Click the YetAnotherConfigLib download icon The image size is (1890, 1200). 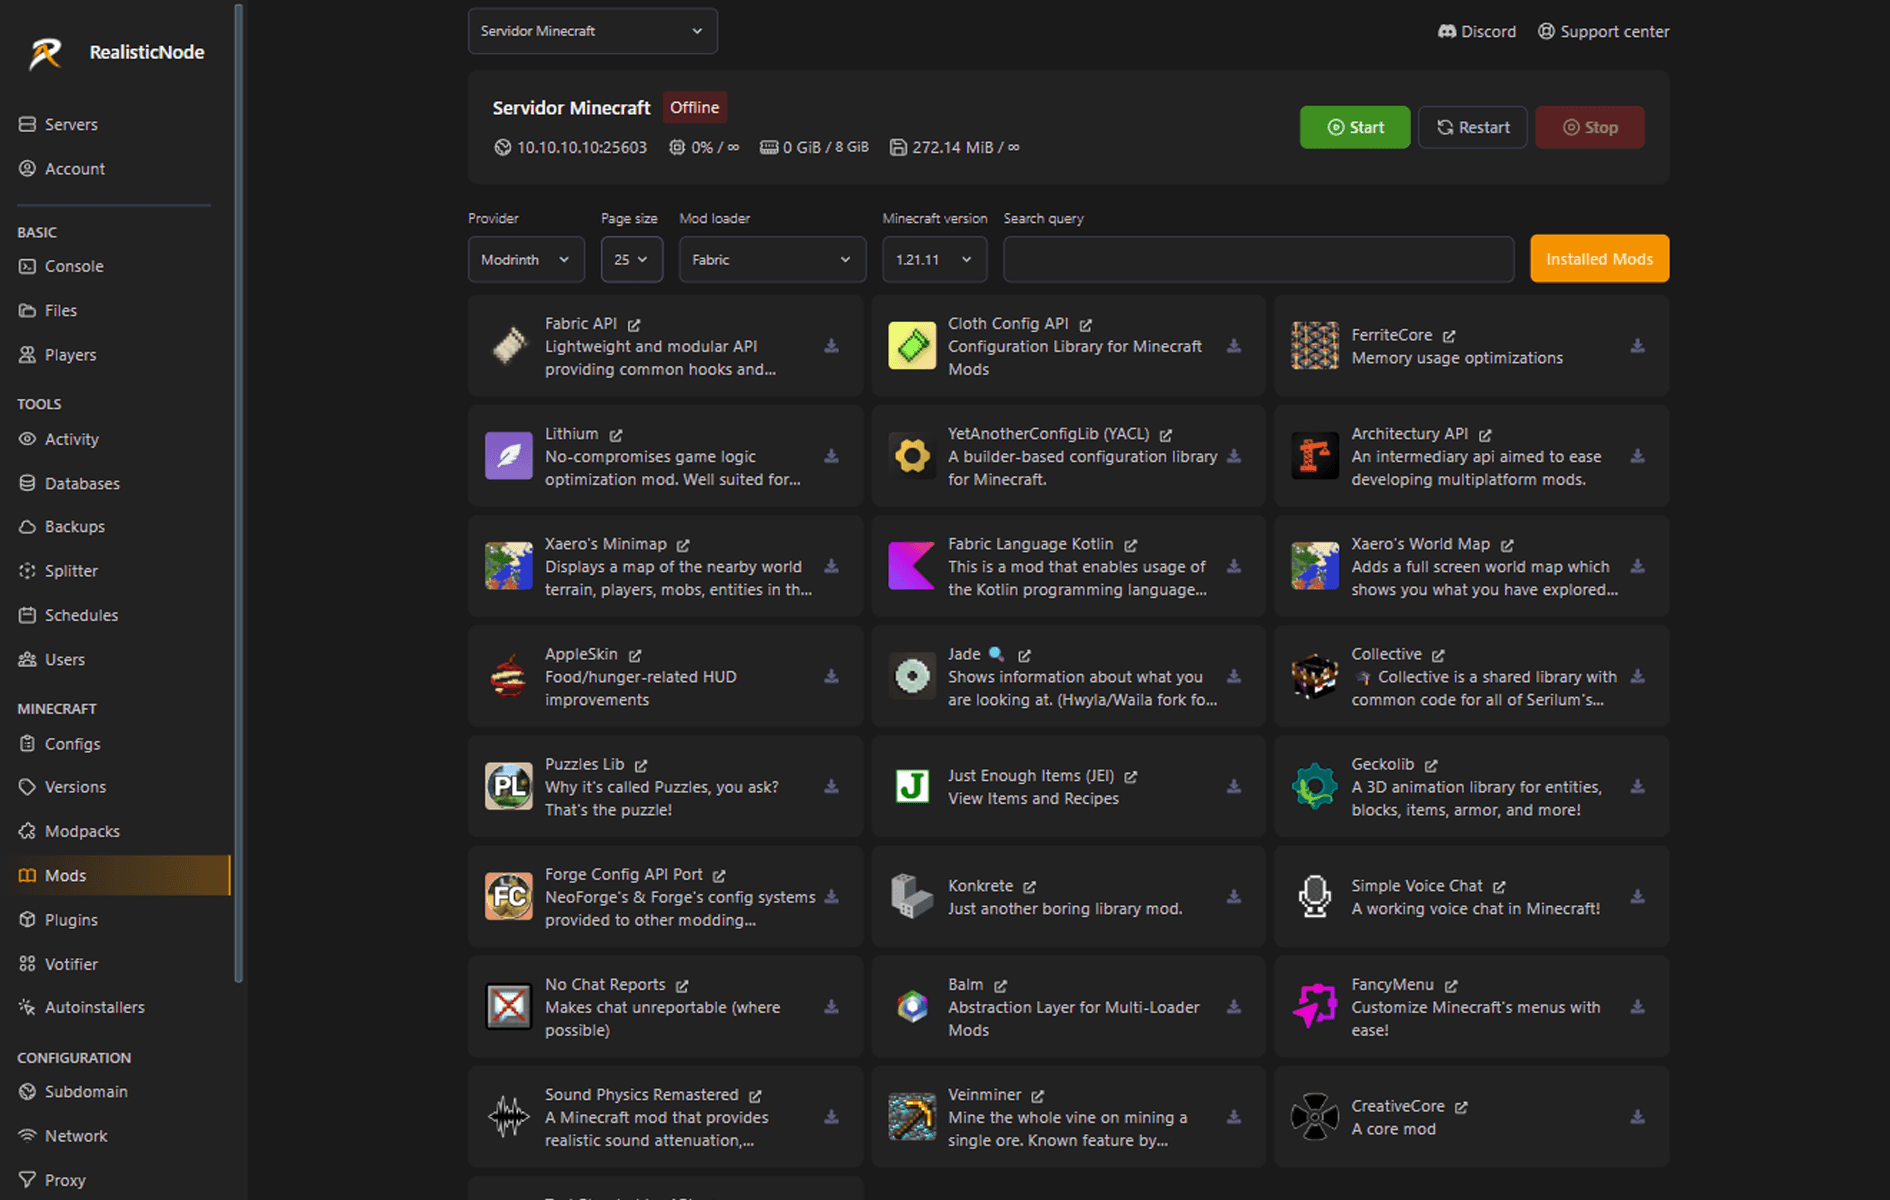[1234, 456]
